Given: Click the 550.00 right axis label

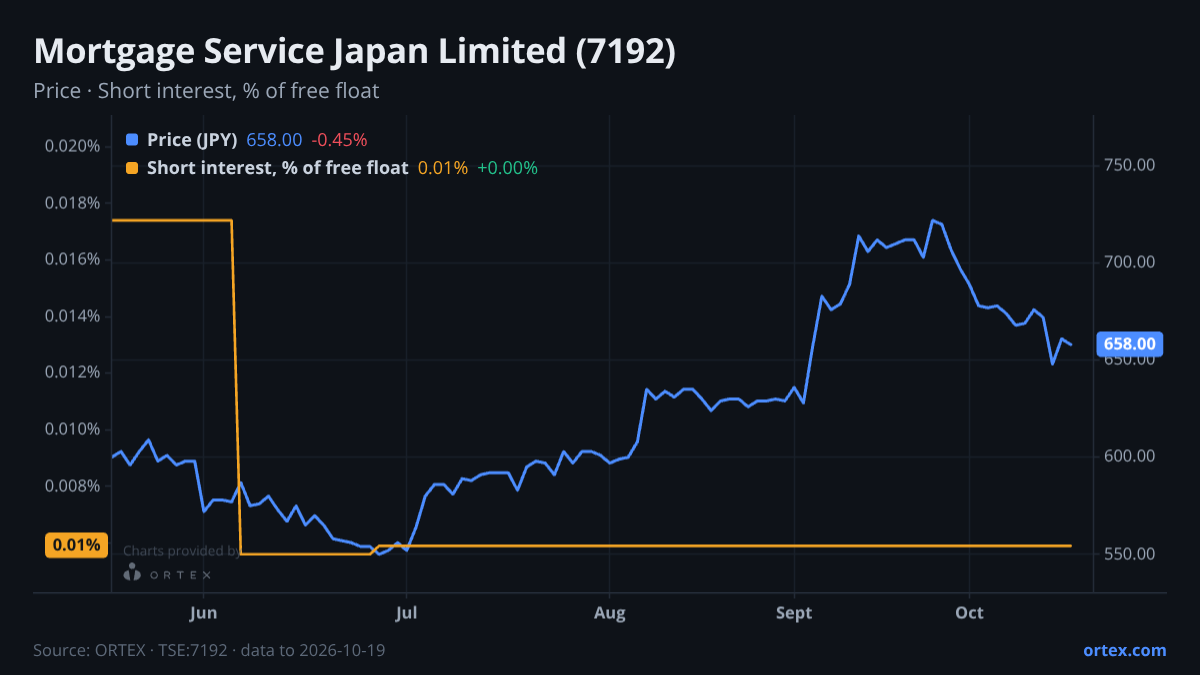Looking at the screenshot, I should coord(1129,553).
